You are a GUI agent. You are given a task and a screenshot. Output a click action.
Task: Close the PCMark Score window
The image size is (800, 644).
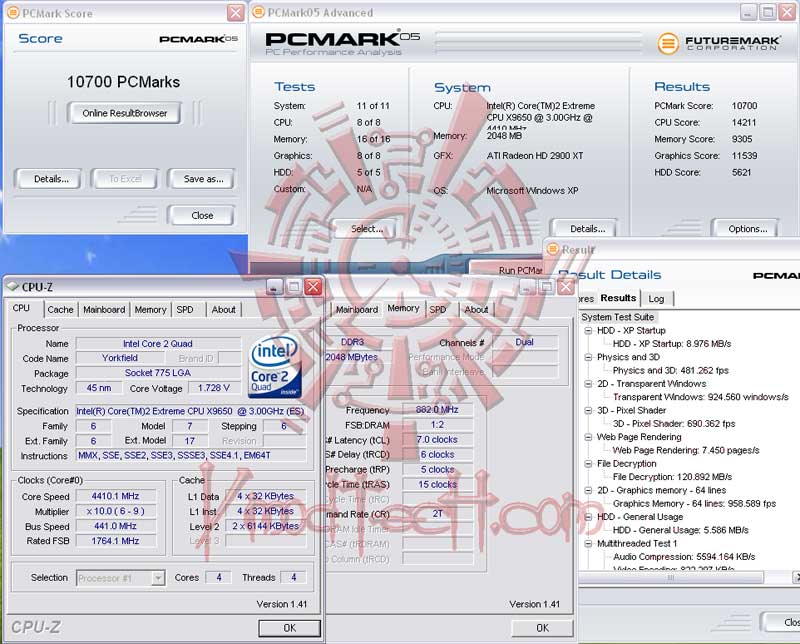point(235,13)
